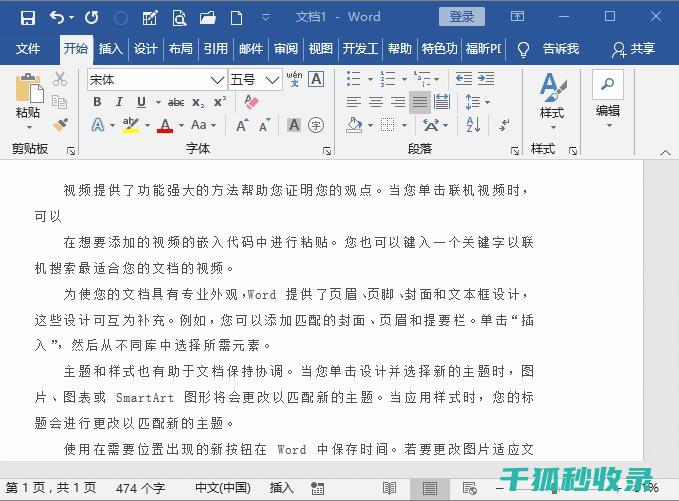This screenshot has width=679, height=501.
Task: Click the open folder icon in quick access toolbar
Action: tap(208, 18)
